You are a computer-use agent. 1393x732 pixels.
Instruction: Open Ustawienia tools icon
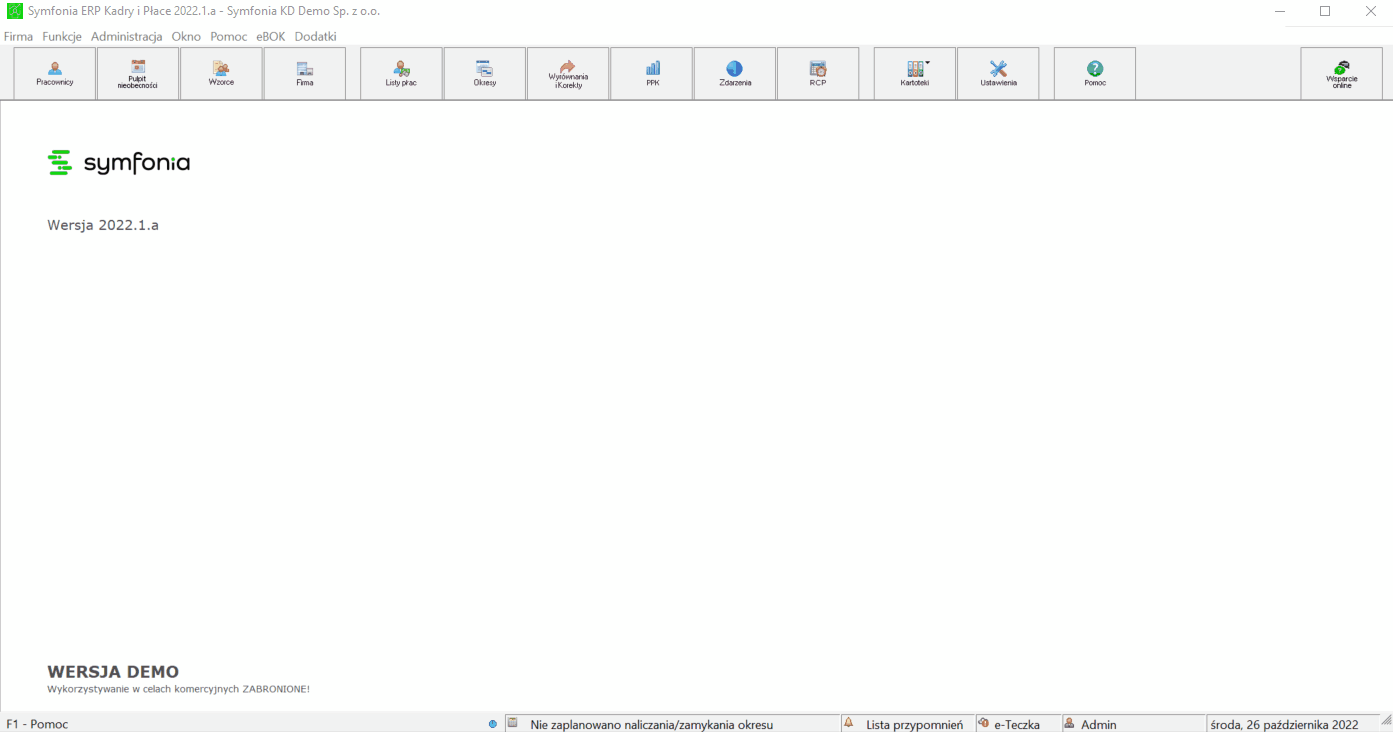pyautogui.click(x=998, y=73)
